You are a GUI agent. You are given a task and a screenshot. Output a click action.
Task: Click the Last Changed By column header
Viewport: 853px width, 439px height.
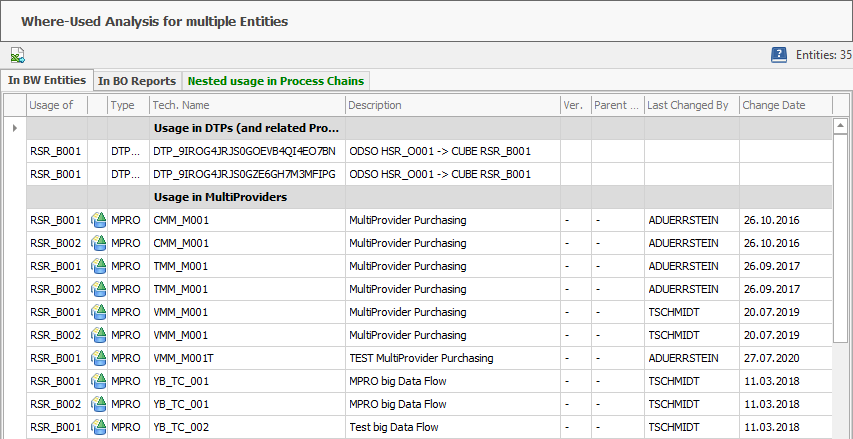(x=690, y=105)
